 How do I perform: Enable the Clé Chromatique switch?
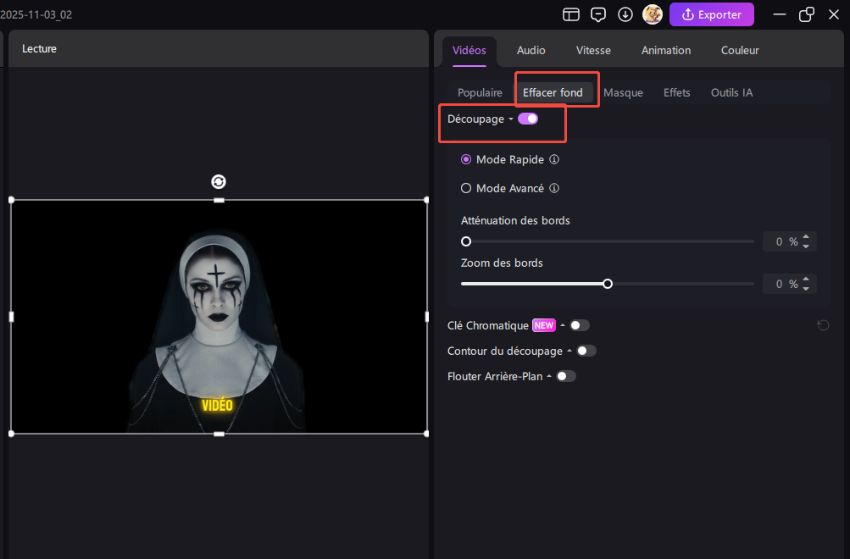[580, 325]
